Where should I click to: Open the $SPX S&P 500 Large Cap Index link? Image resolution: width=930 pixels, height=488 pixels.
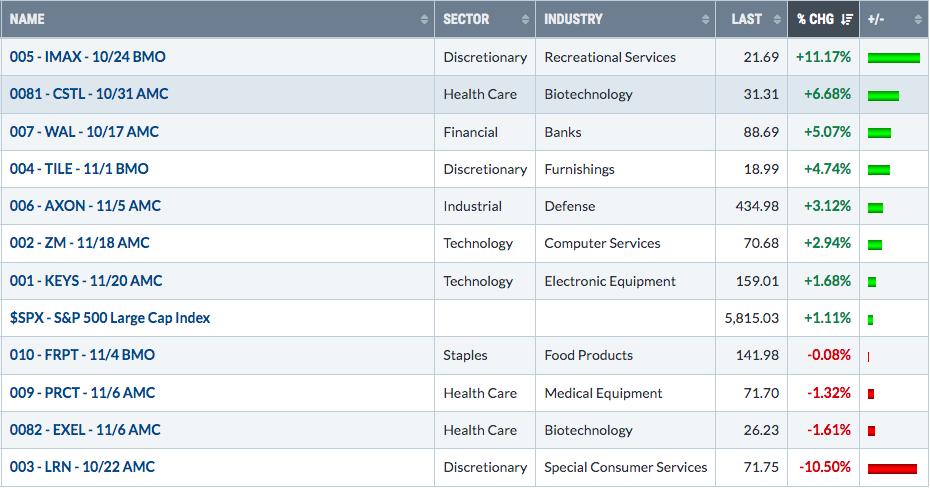[110, 318]
